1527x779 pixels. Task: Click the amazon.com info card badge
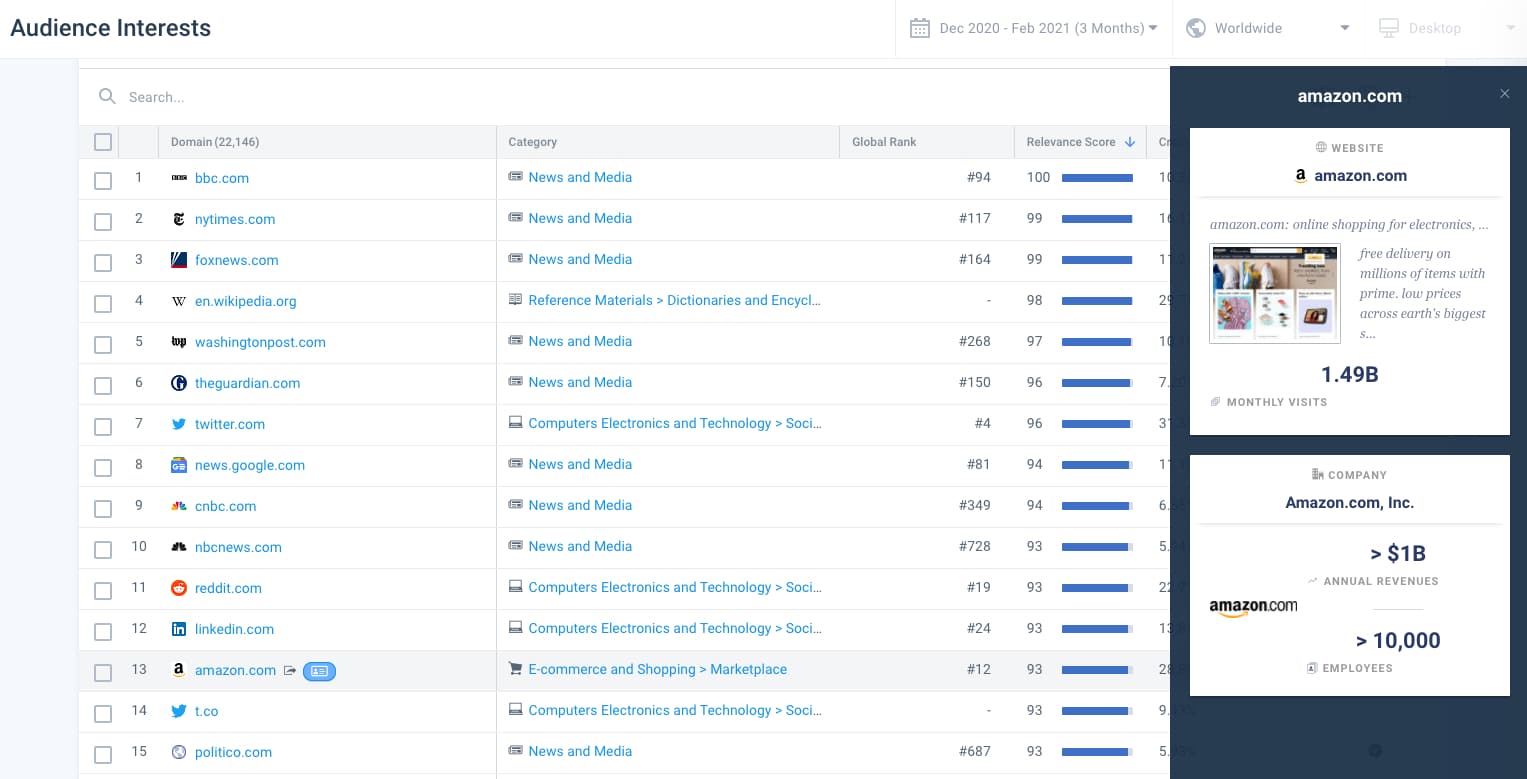(x=319, y=671)
